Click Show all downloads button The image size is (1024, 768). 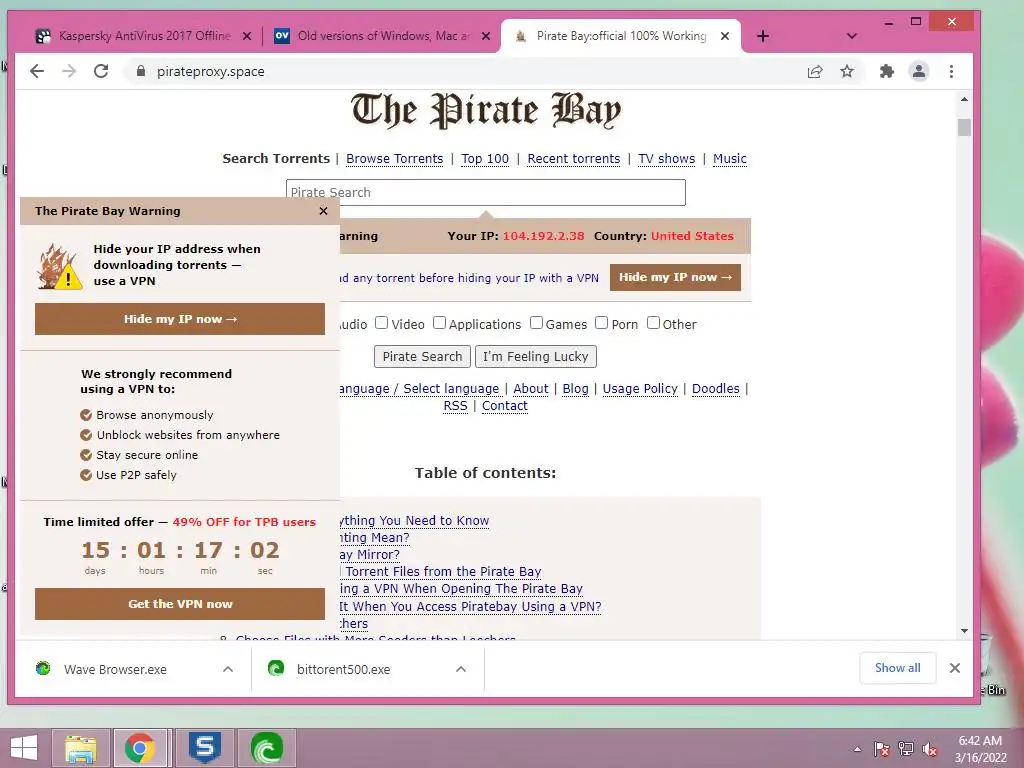point(897,668)
